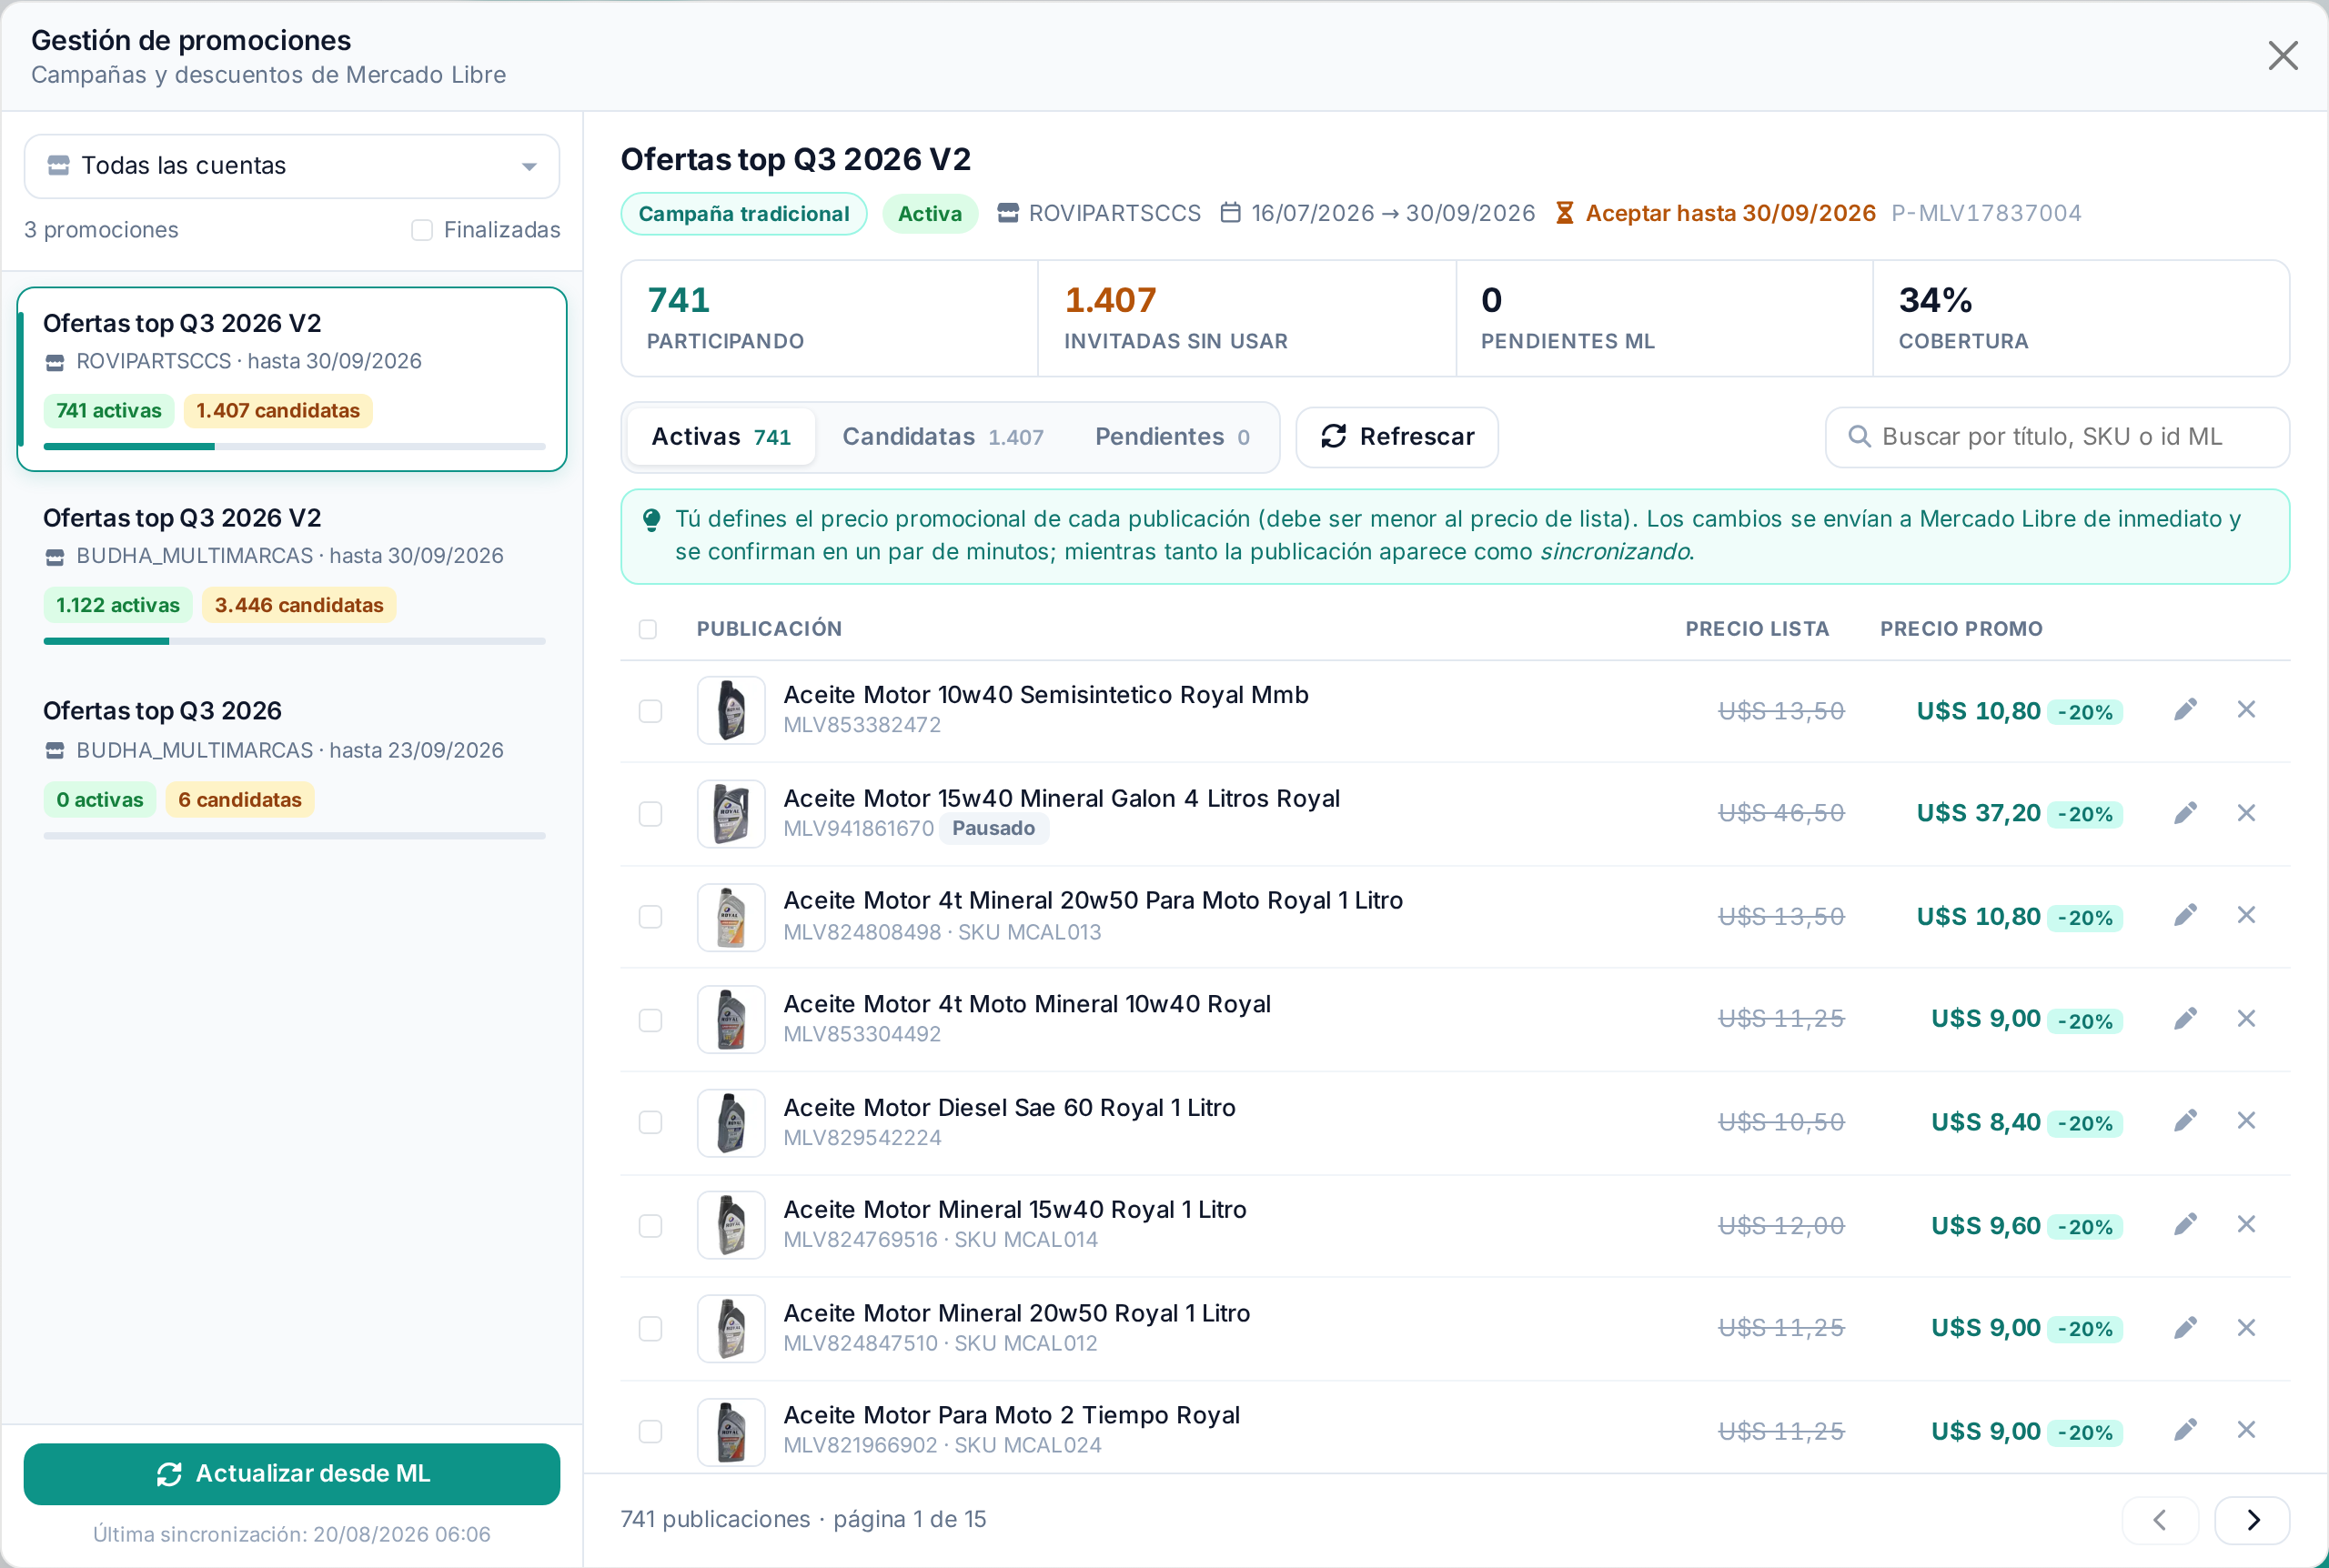Remove Aceite 15w40 Mineral Galon from promotion

click(x=2246, y=813)
